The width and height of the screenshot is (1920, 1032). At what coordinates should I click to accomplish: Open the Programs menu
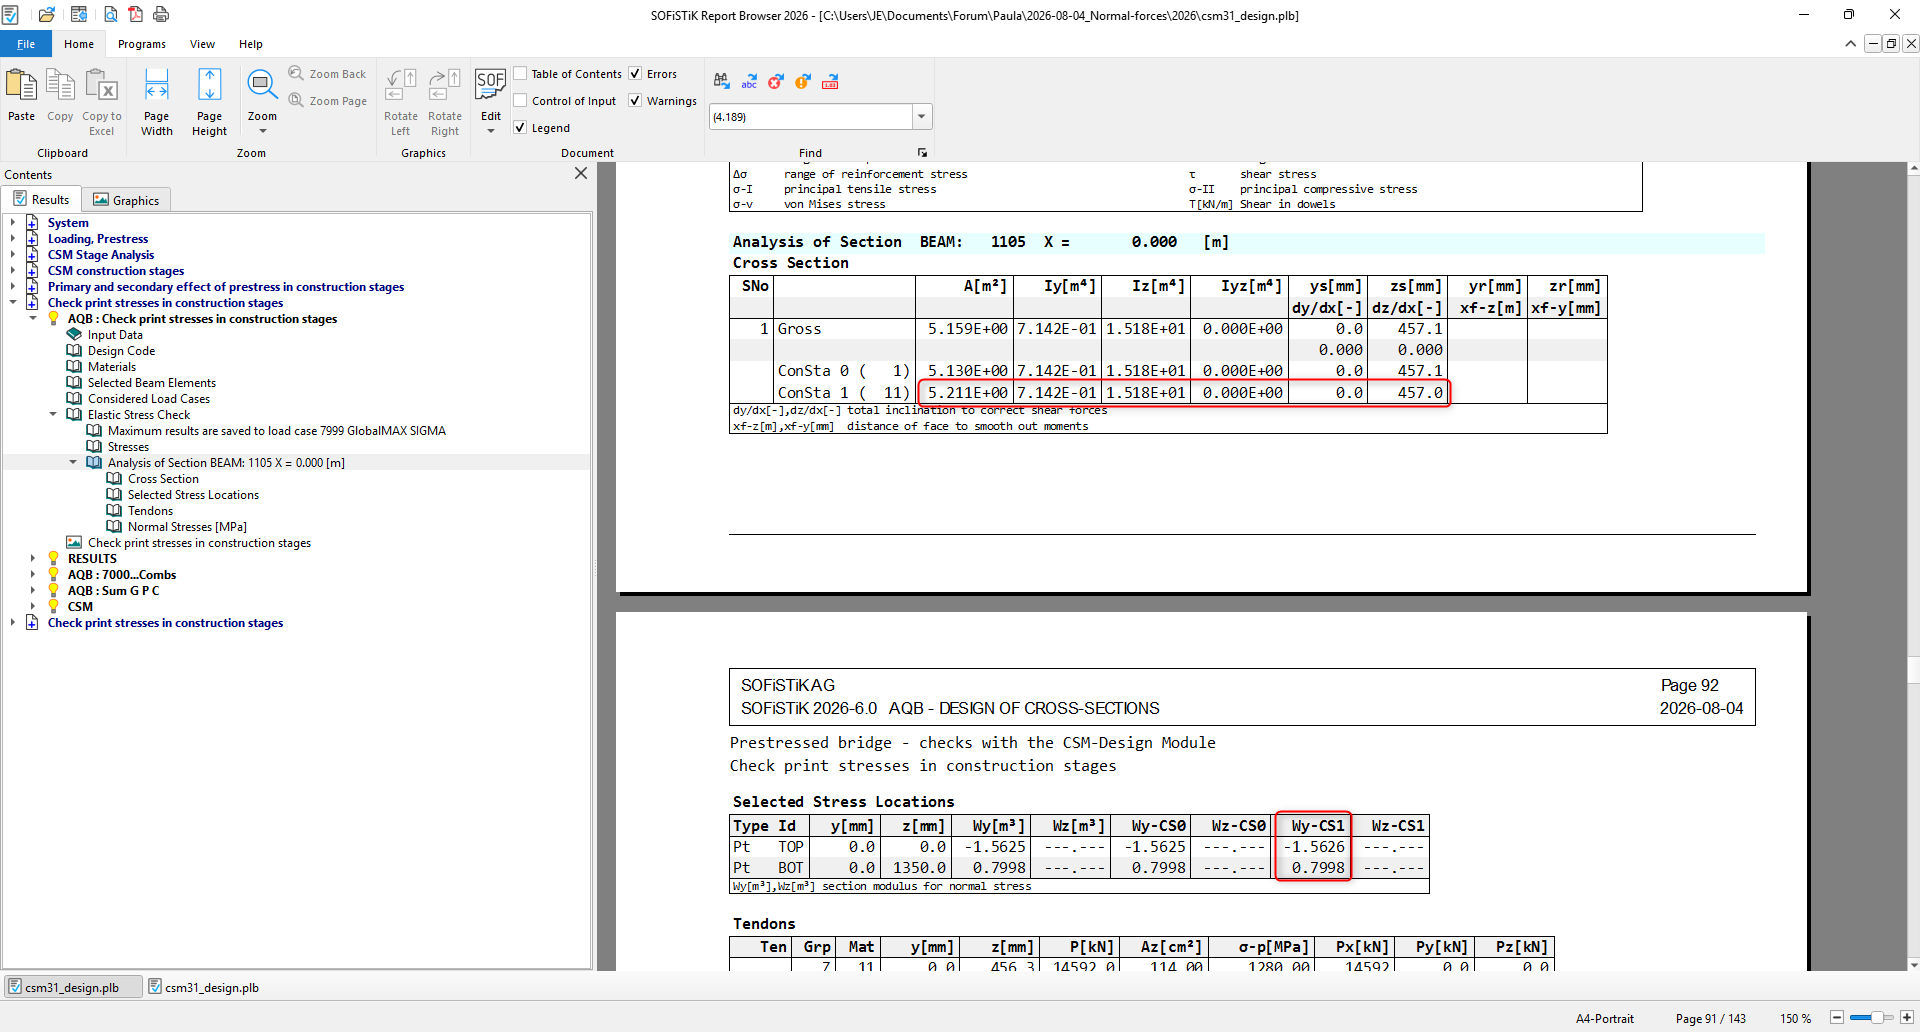[142, 44]
